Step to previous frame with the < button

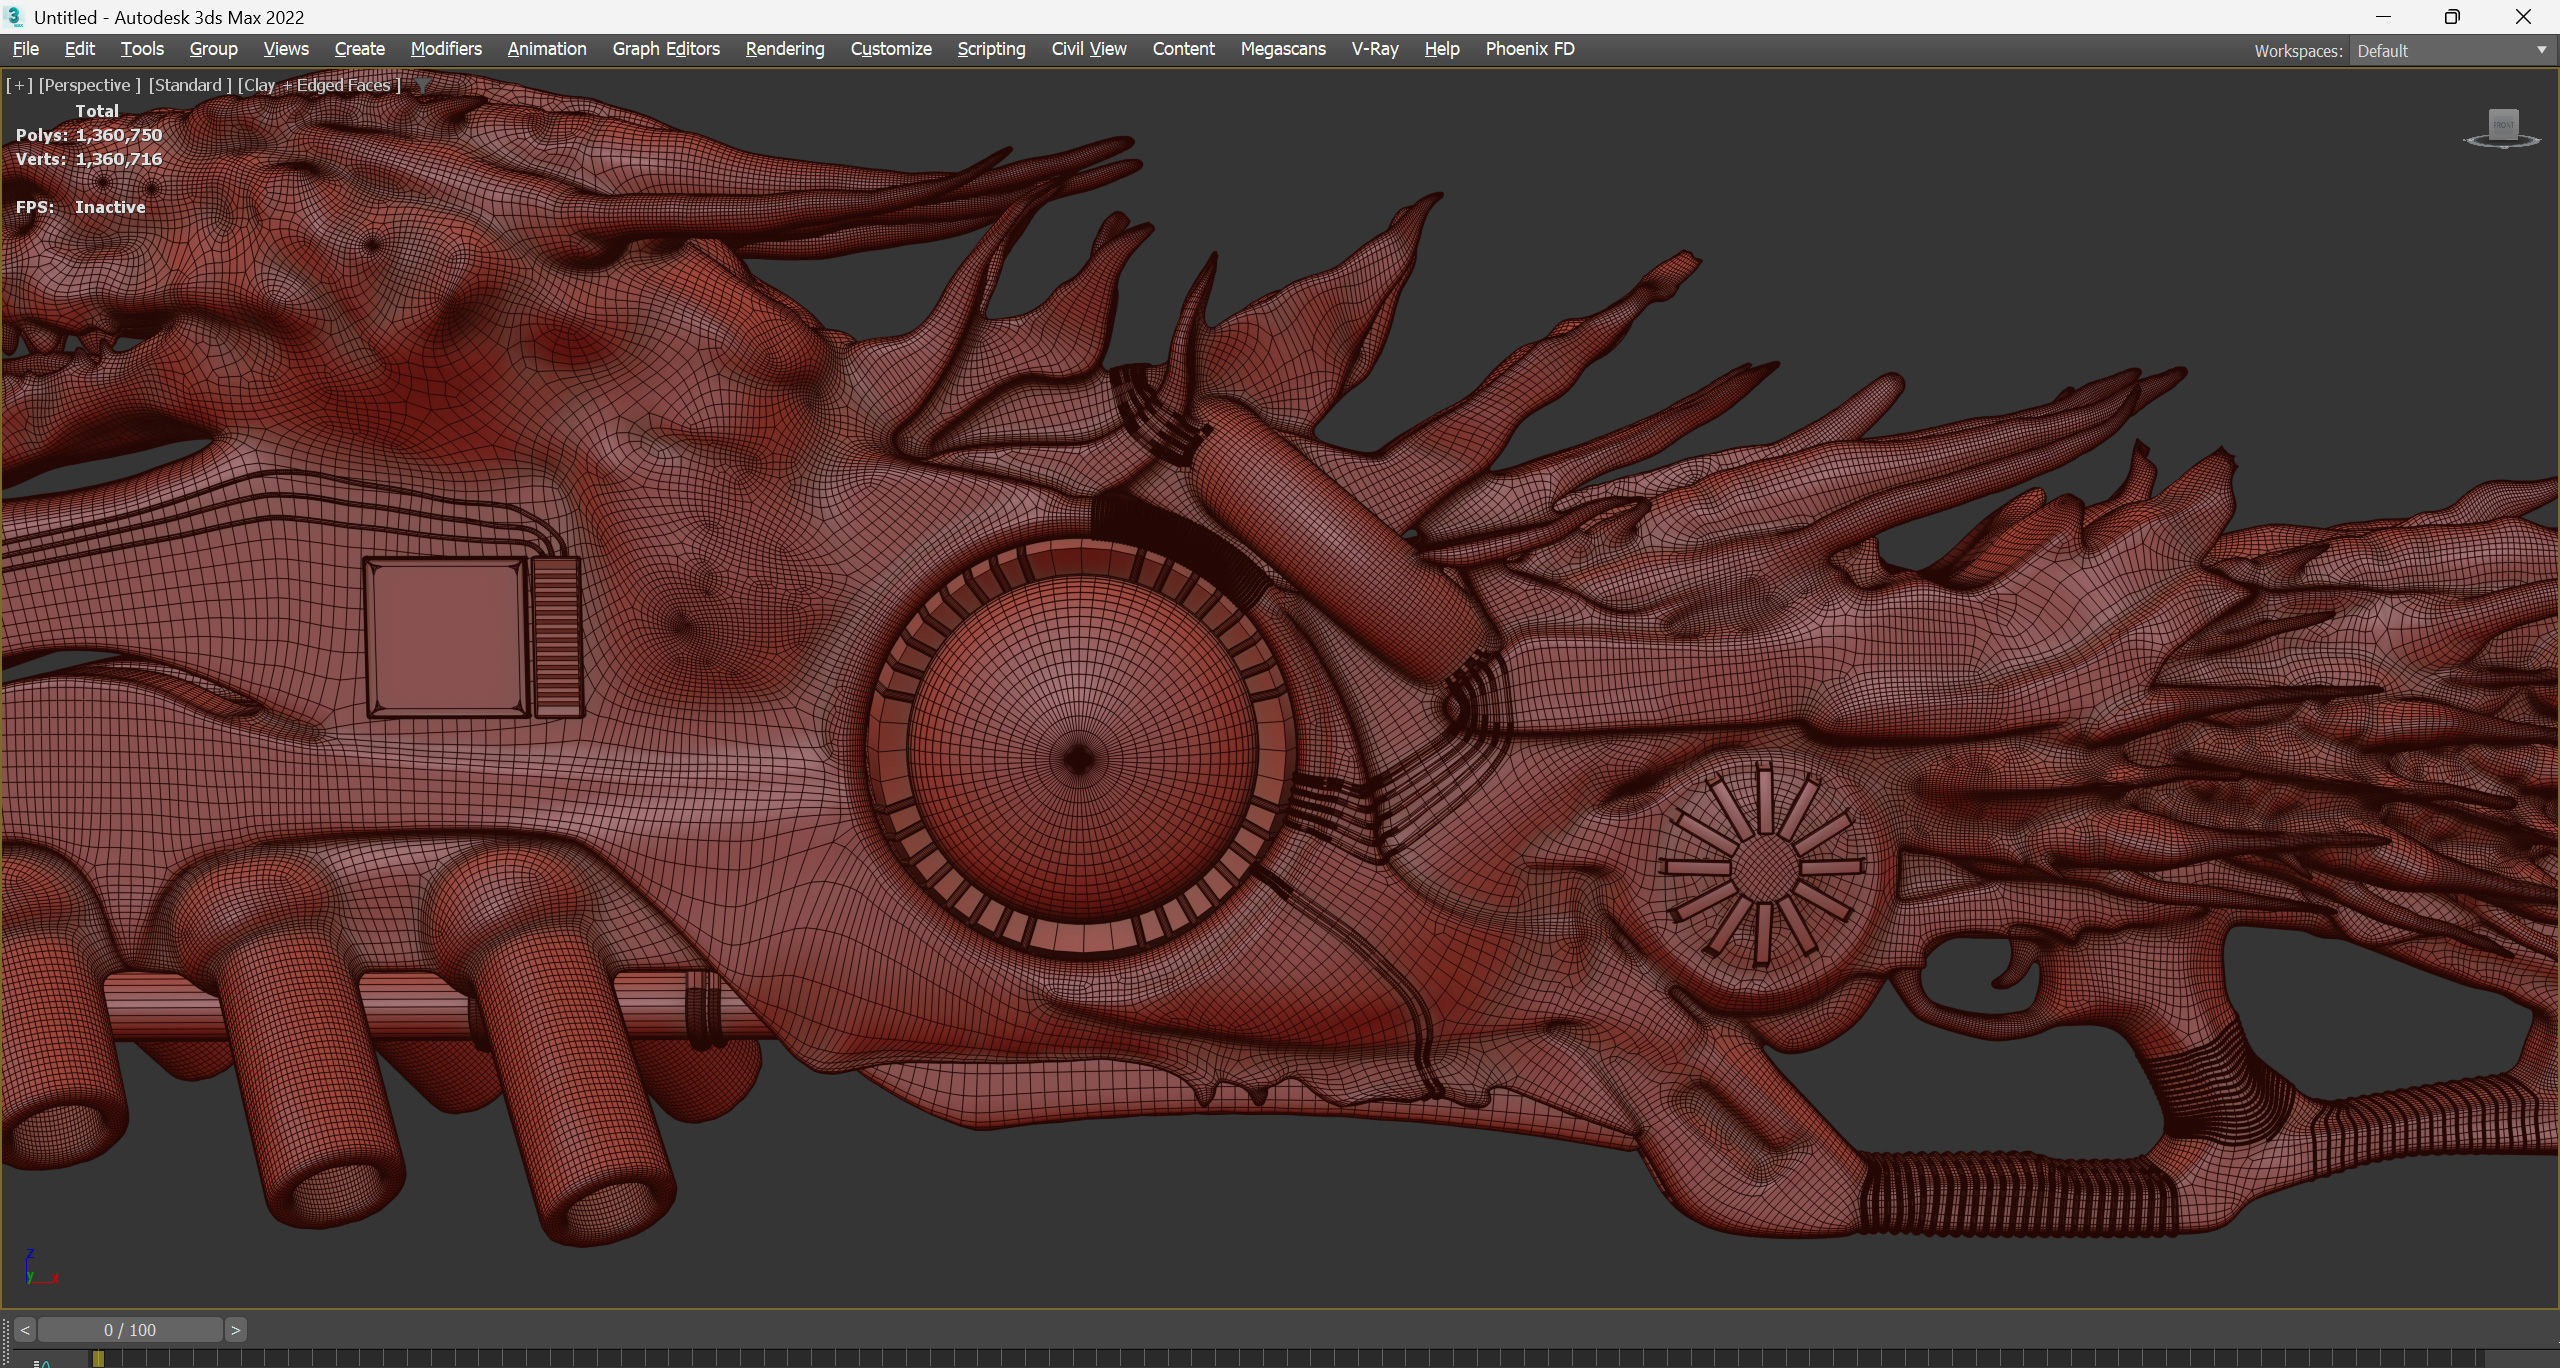point(25,1330)
